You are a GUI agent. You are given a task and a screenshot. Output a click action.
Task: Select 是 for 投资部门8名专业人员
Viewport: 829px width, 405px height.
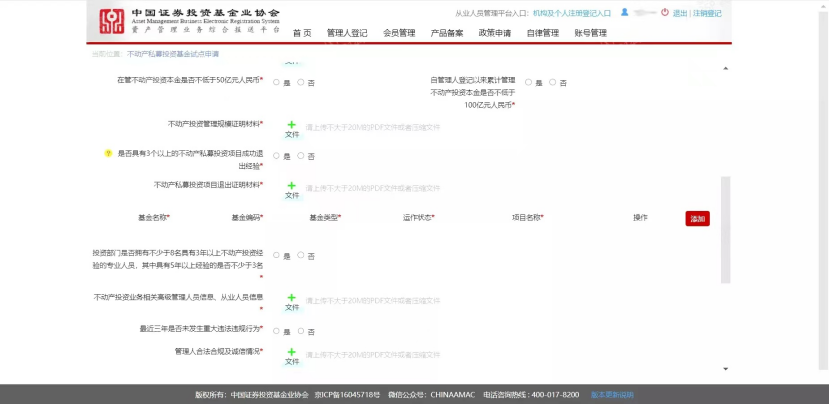(277, 255)
